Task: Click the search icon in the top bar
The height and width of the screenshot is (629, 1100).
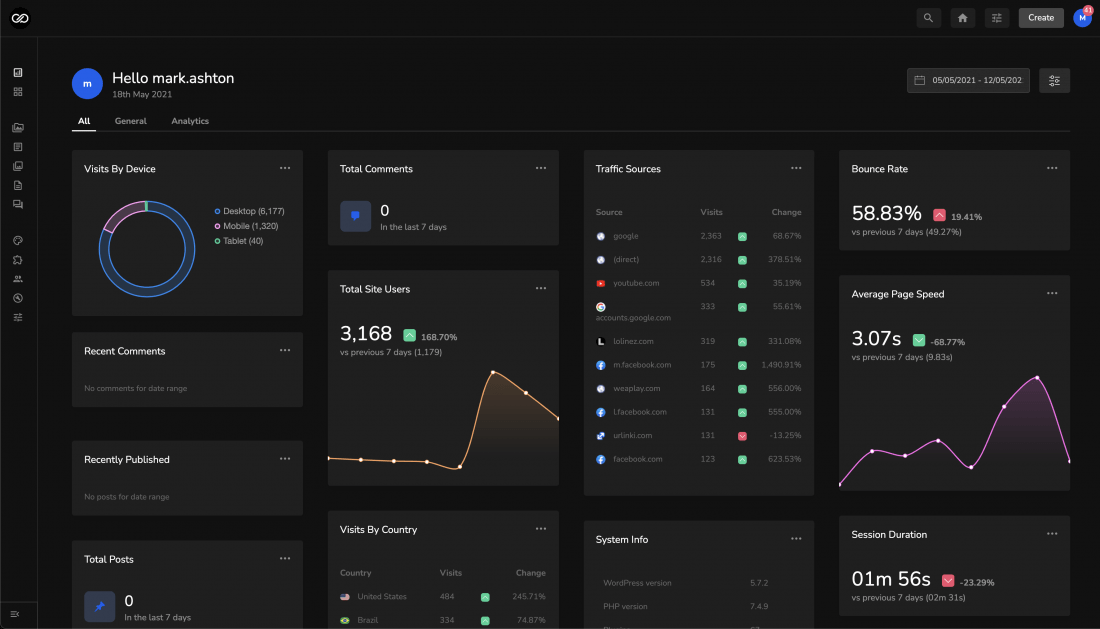Action: (928, 18)
